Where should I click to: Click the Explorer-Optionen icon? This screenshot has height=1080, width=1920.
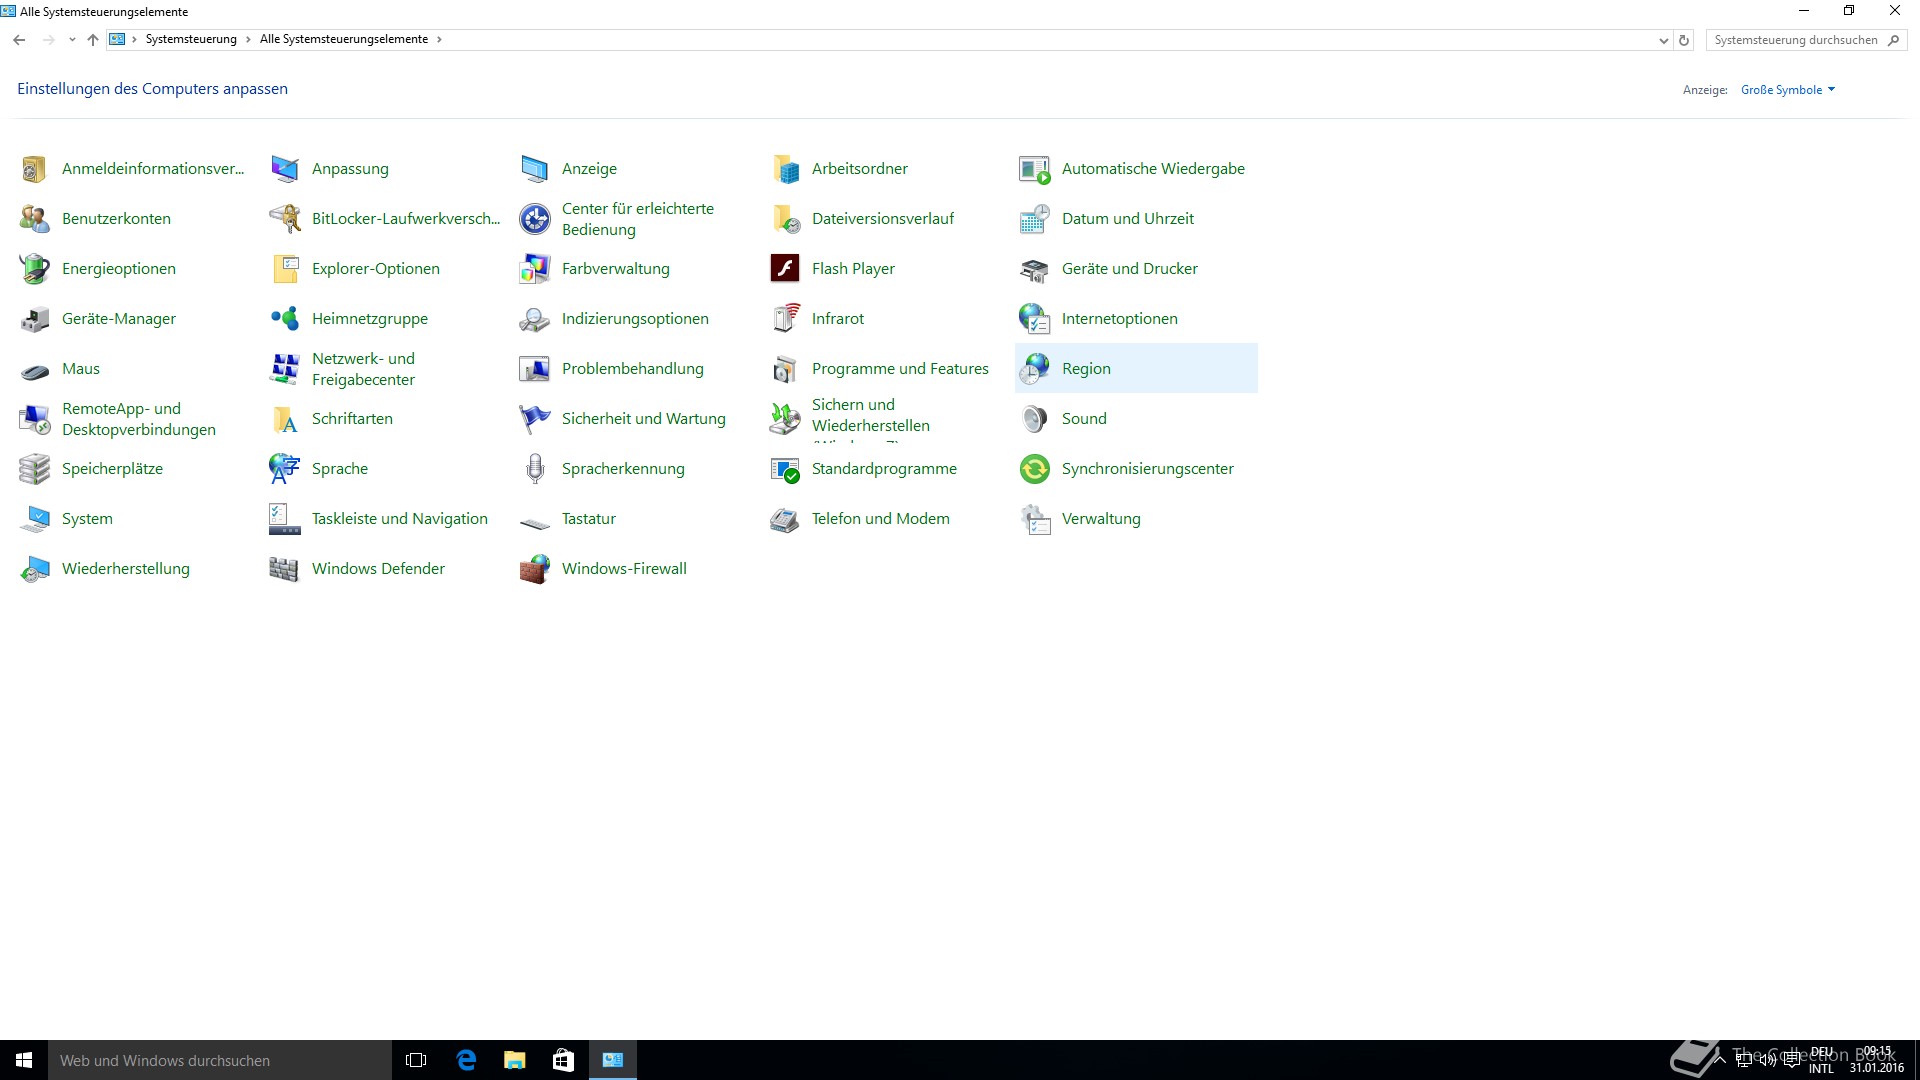tap(284, 269)
